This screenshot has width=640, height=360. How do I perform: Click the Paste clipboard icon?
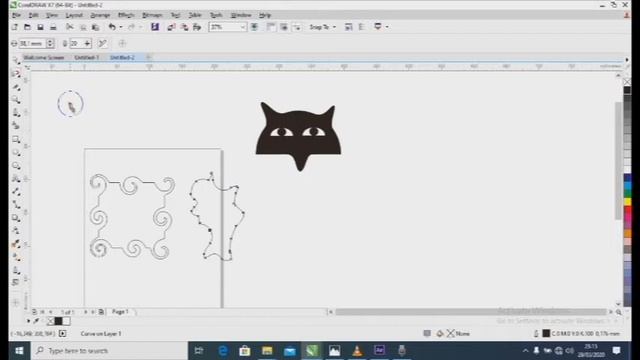pos(96,27)
